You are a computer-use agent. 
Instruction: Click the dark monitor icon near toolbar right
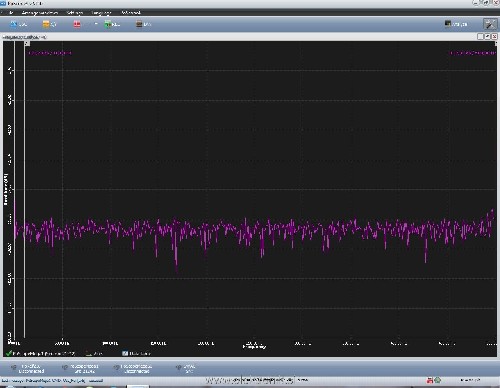[x=448, y=23]
